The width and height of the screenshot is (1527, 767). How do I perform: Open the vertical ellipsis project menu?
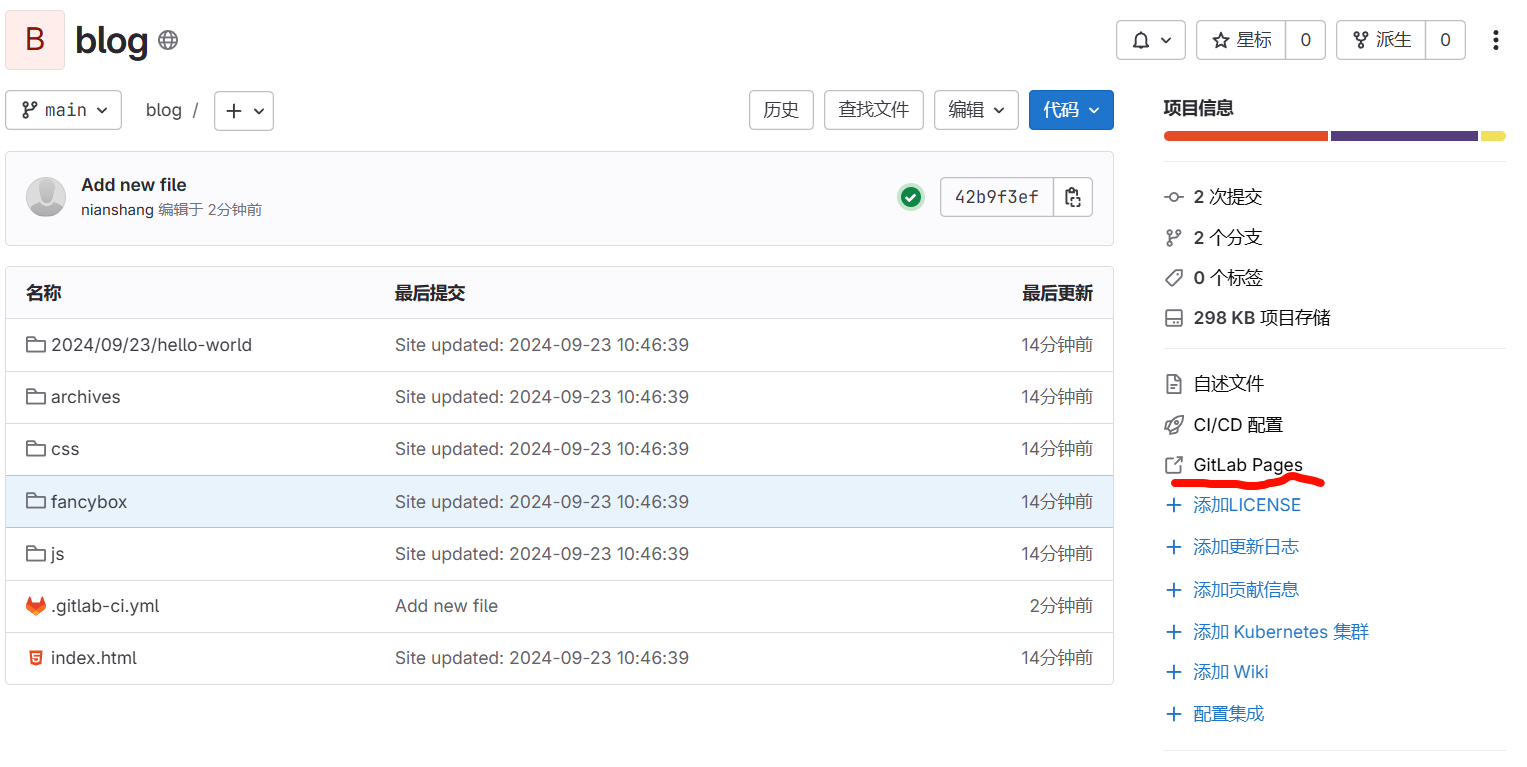click(1496, 40)
